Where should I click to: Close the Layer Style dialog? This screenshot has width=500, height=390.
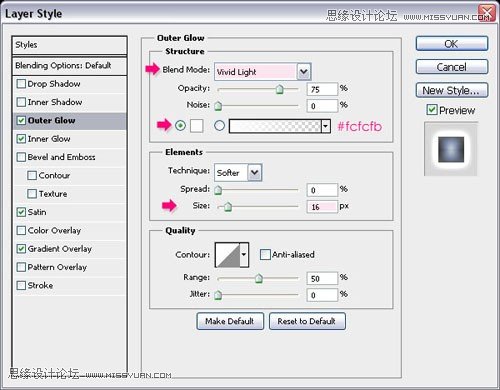(487, 13)
